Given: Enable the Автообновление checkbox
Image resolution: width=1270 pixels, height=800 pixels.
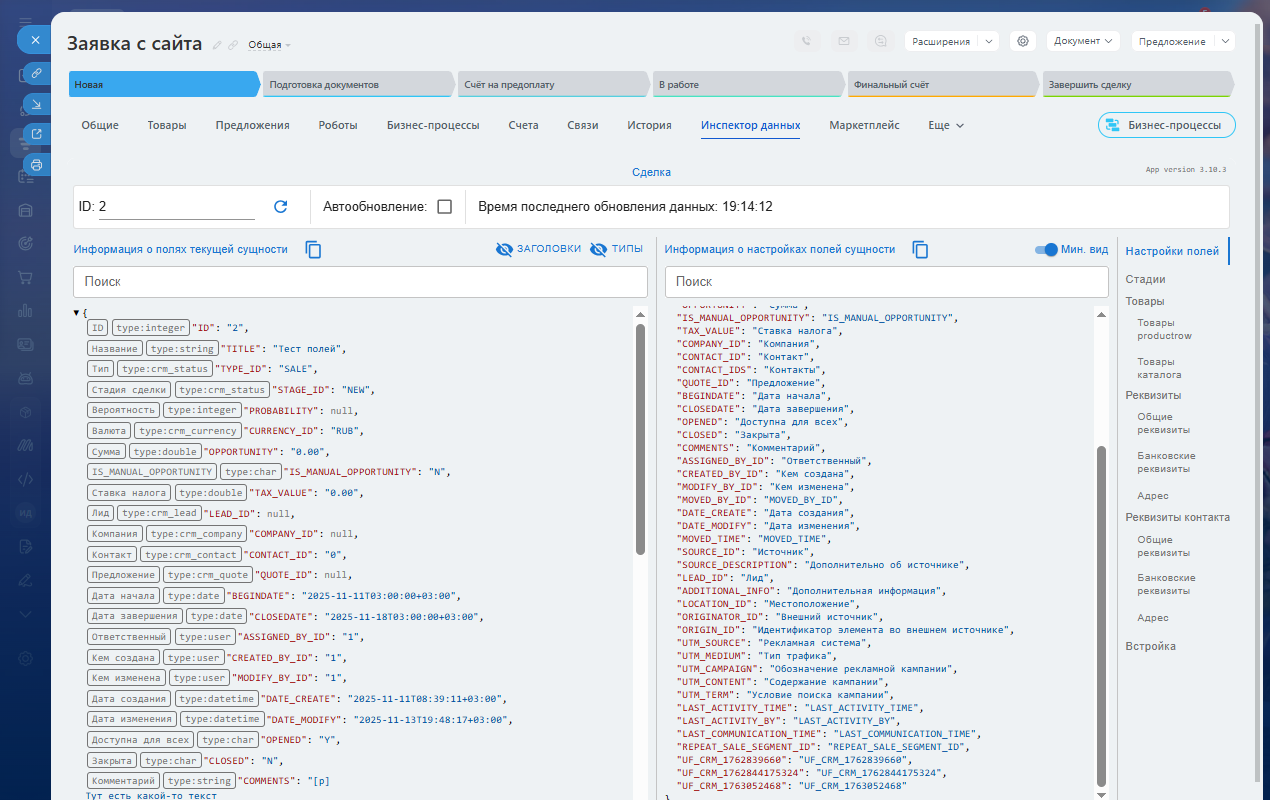Looking at the screenshot, I should [445, 207].
